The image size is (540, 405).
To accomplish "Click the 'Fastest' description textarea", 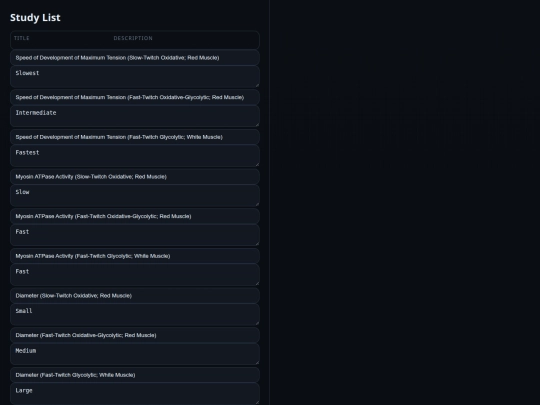I will (x=135, y=156).
